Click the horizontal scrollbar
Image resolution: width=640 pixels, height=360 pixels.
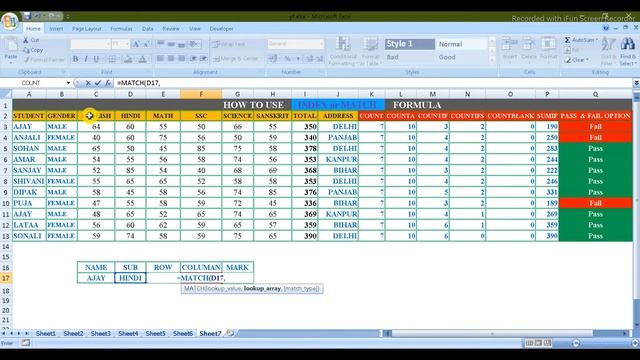coord(492,333)
